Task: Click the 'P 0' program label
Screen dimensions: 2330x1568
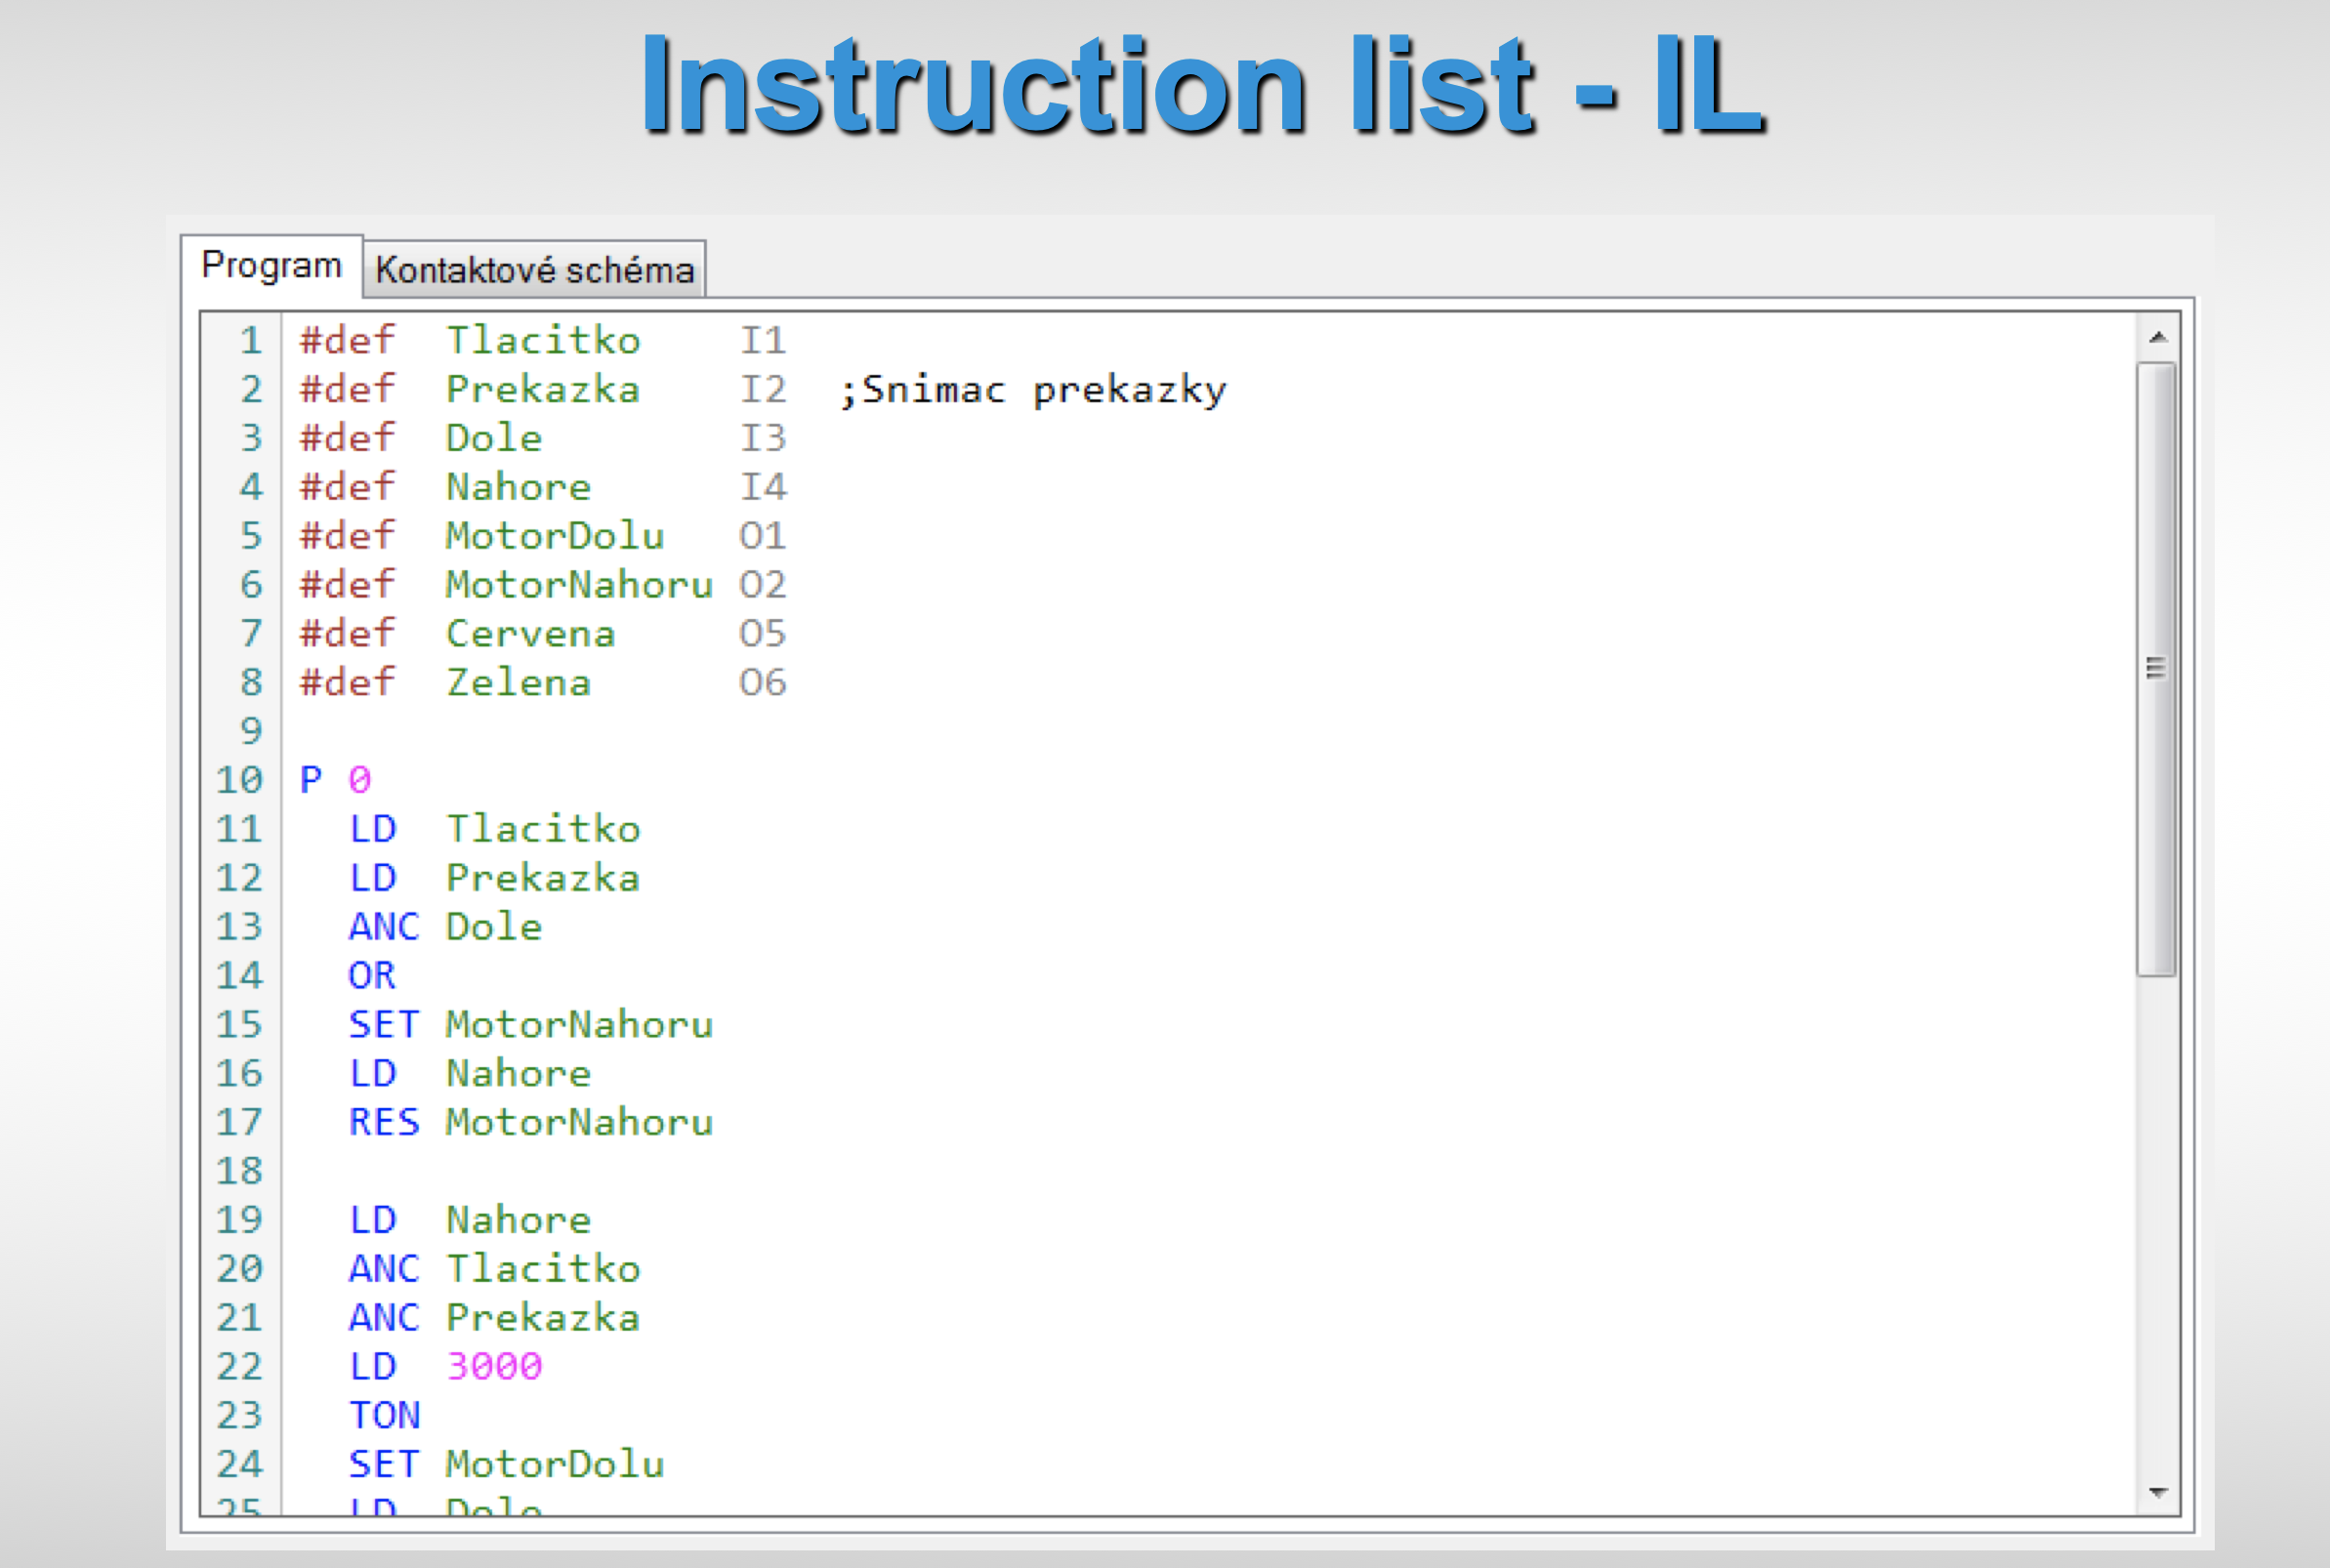Action: coord(335,780)
